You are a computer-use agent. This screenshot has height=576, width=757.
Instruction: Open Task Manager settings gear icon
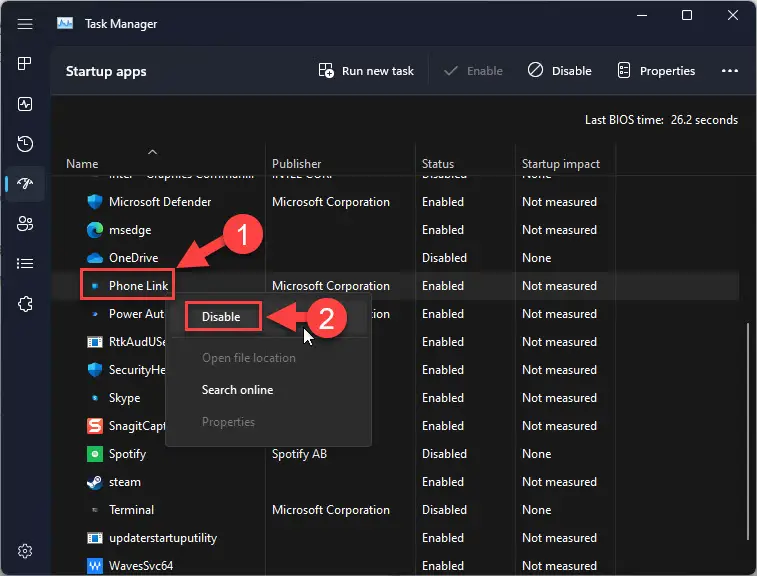(x=25, y=551)
